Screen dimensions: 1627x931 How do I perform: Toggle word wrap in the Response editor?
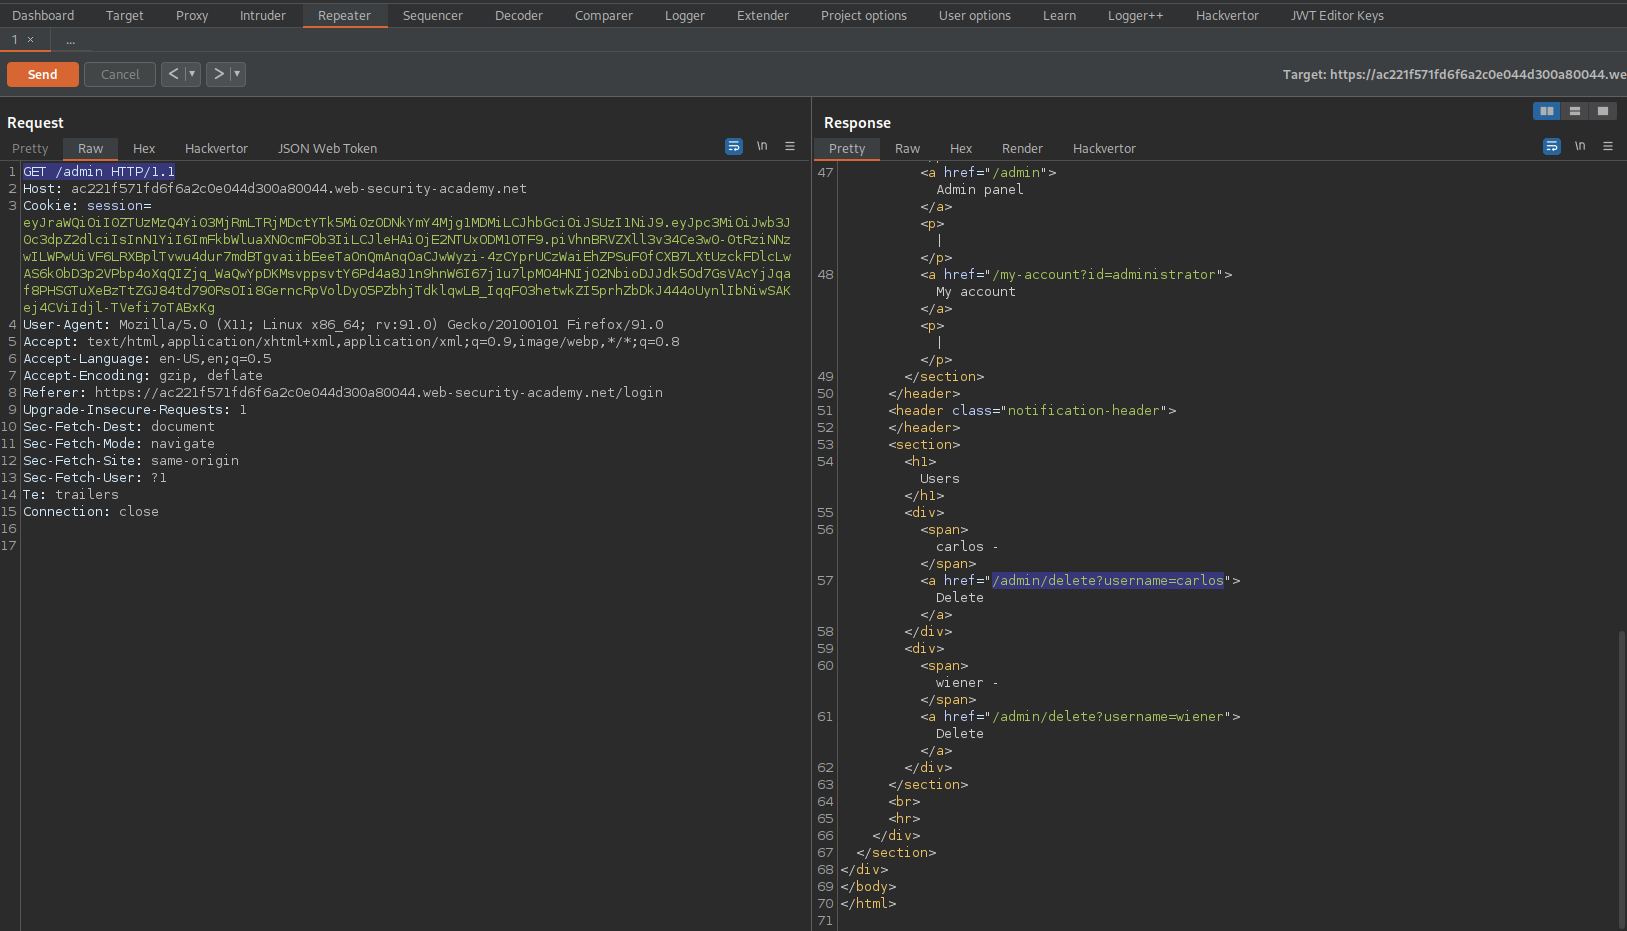coord(1552,146)
